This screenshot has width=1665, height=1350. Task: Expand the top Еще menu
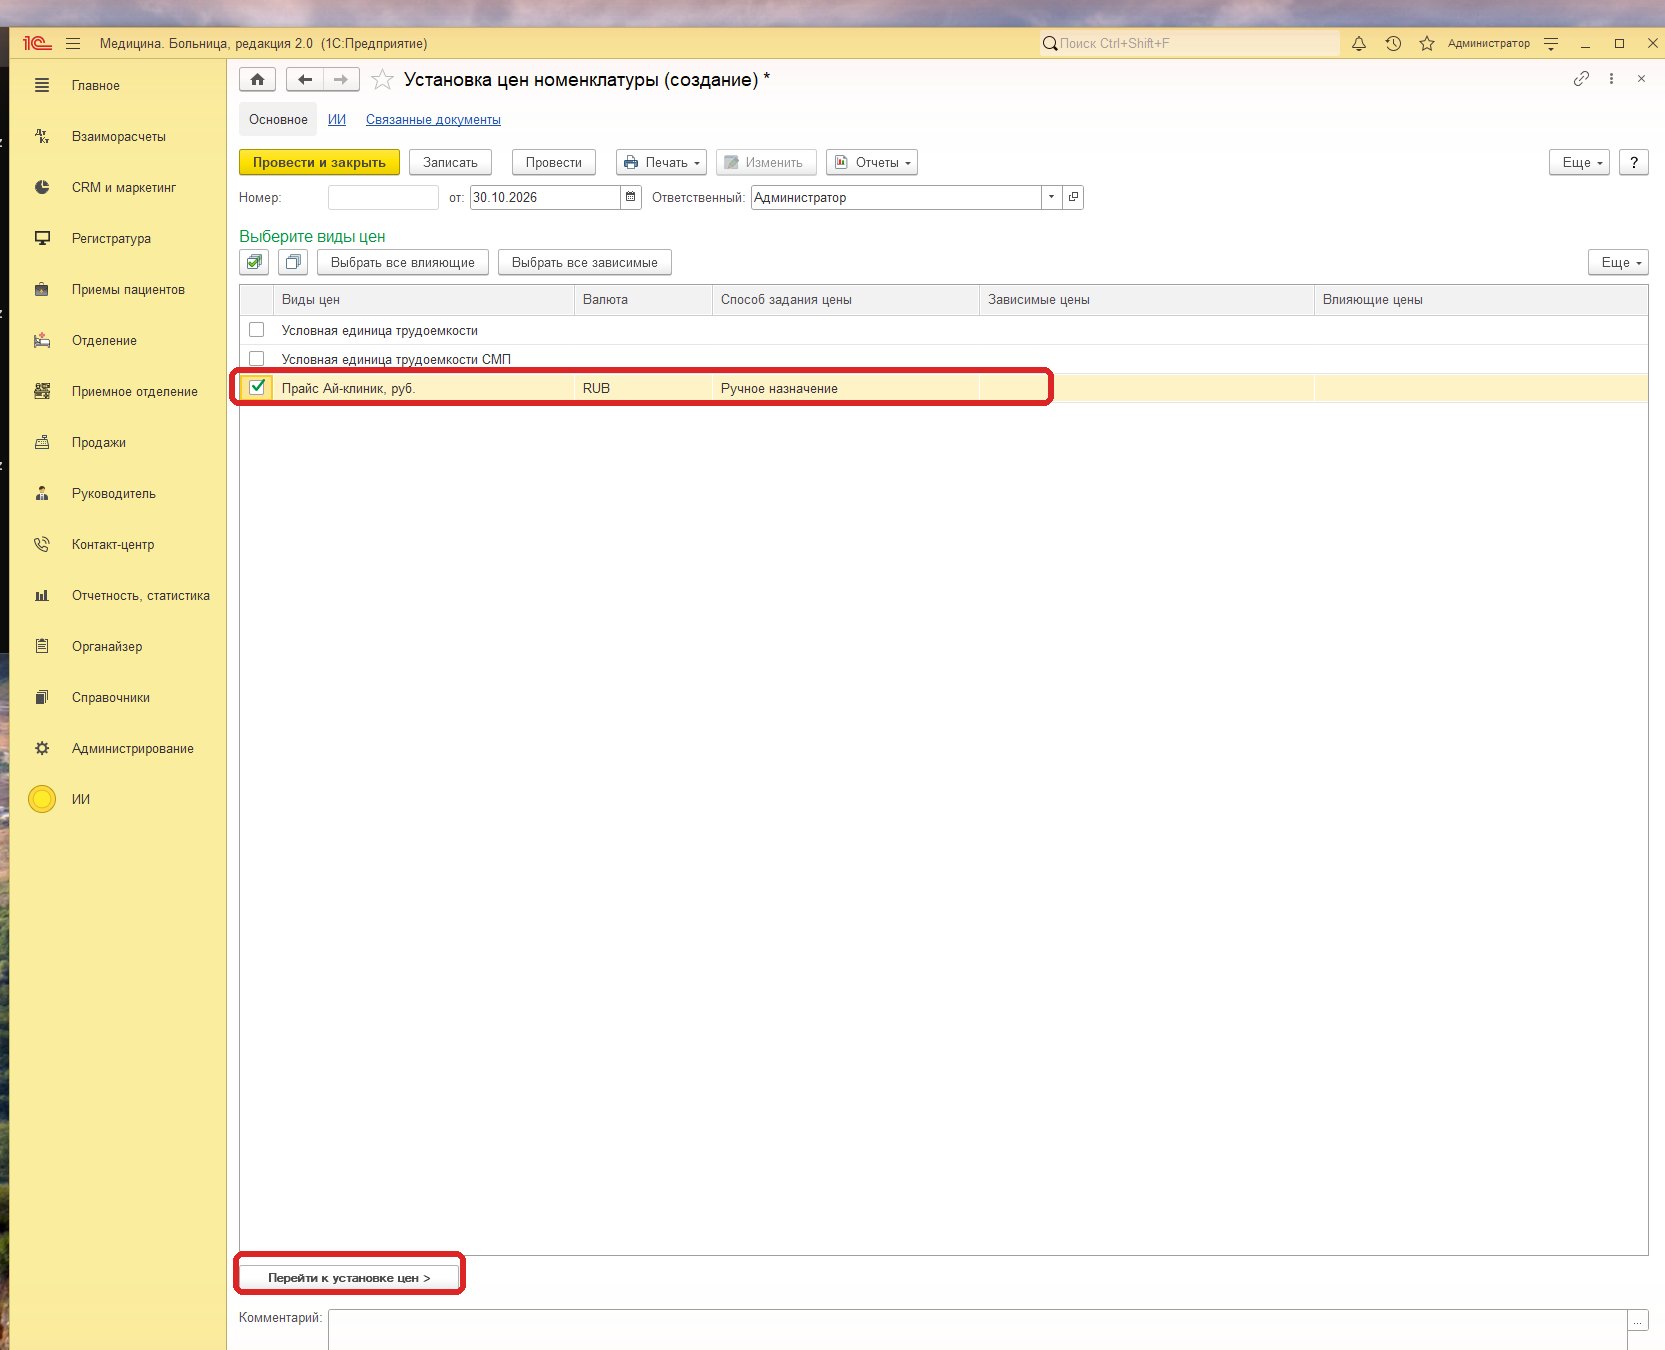[1579, 162]
